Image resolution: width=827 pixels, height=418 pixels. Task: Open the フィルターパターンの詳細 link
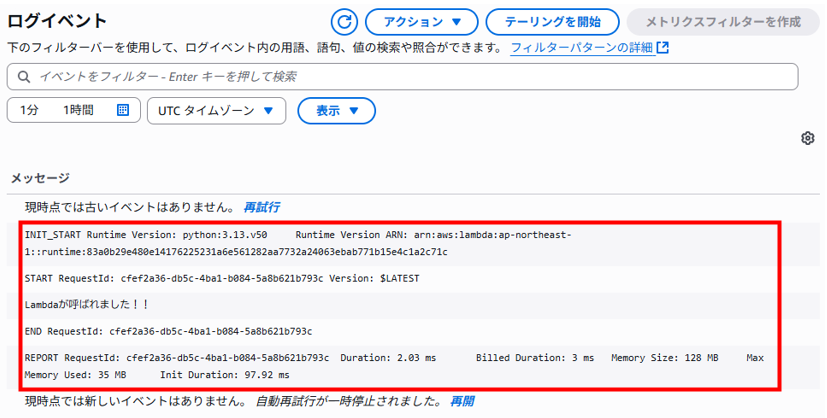(582, 48)
